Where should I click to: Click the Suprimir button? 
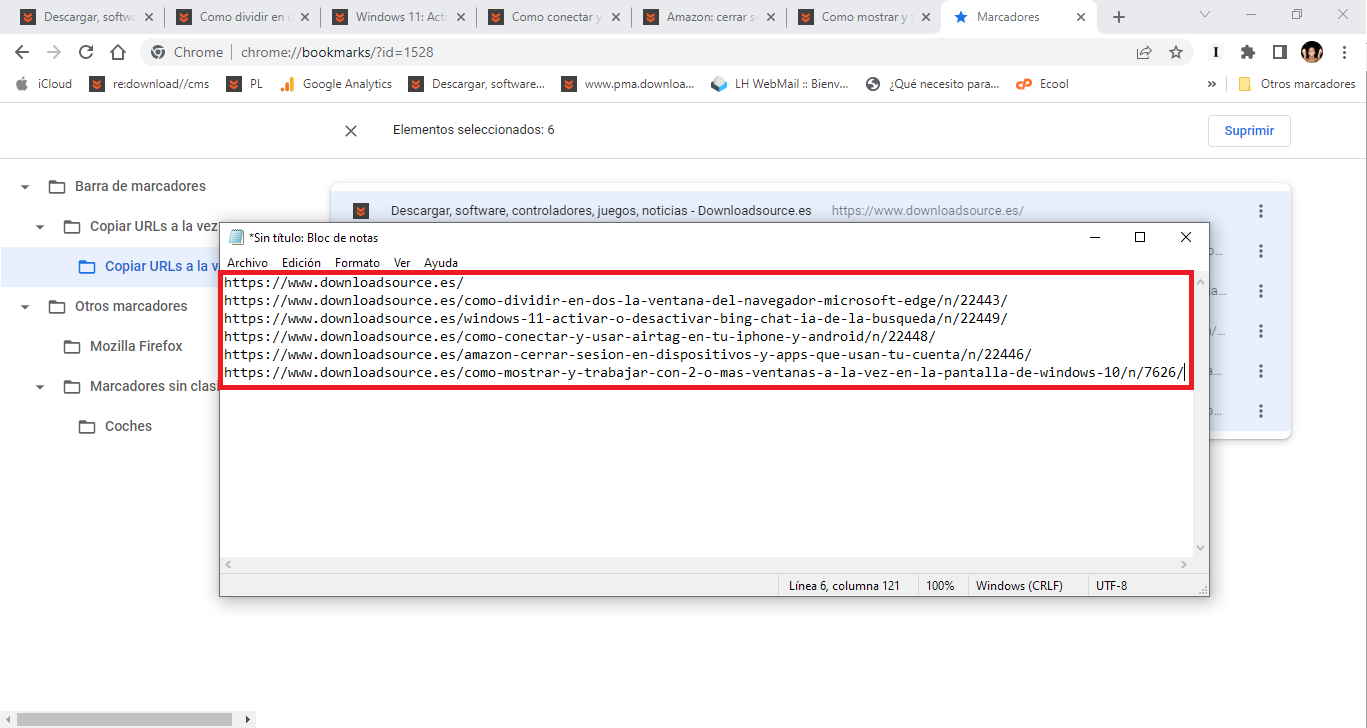click(1249, 131)
